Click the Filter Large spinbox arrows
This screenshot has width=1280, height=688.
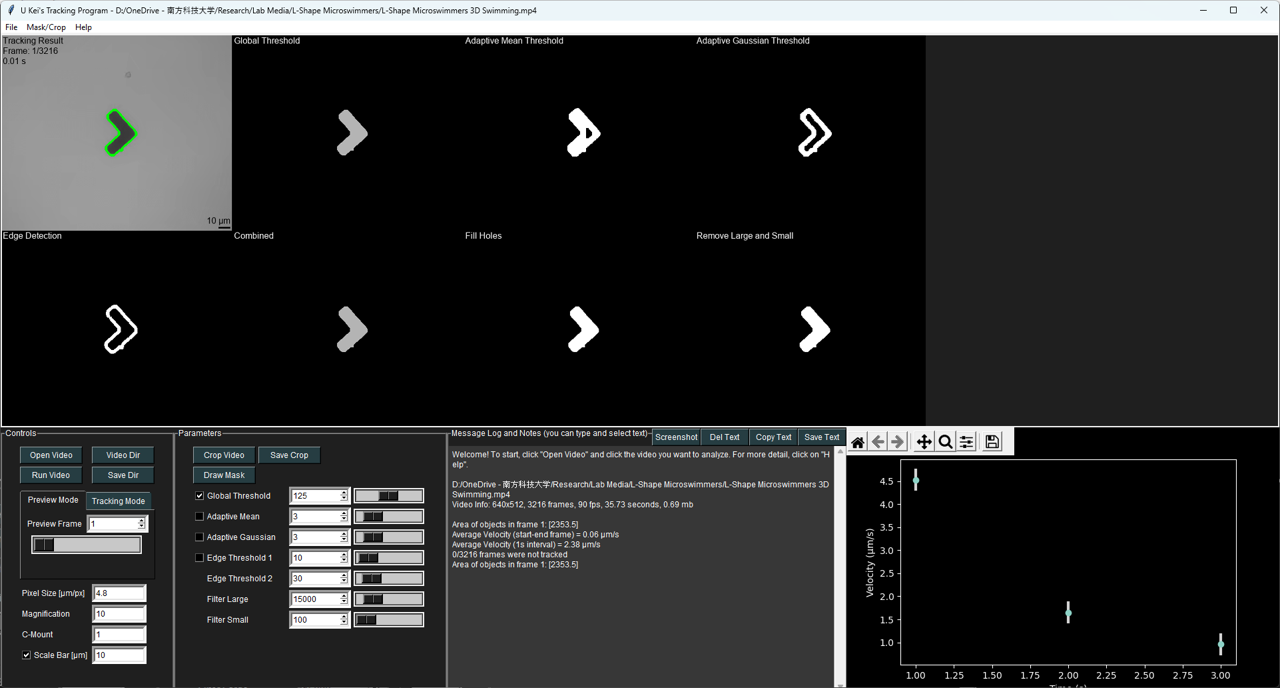[344, 599]
